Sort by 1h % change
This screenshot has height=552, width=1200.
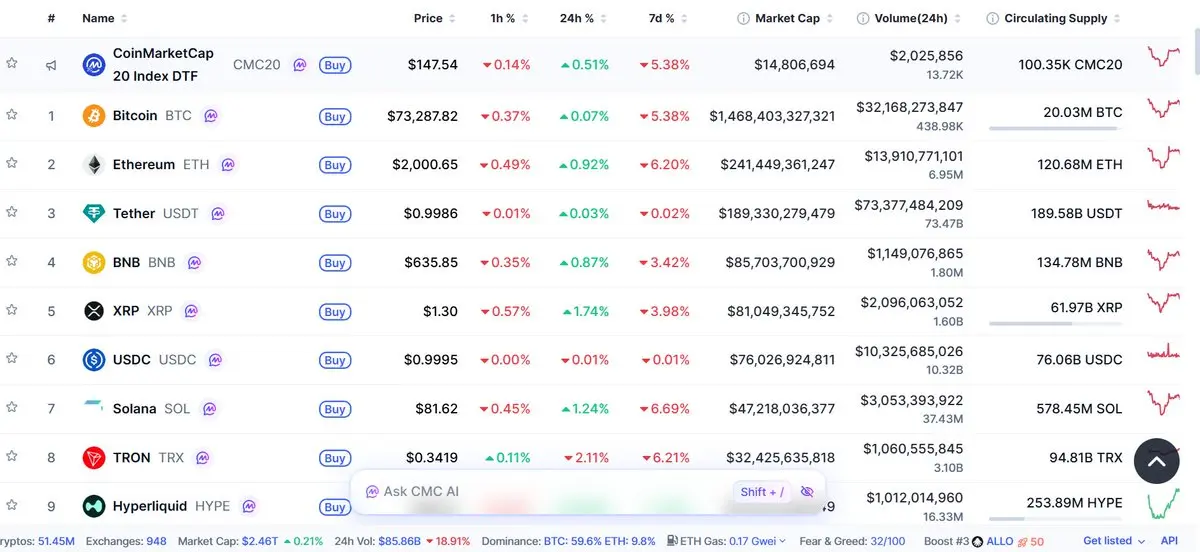pos(509,18)
